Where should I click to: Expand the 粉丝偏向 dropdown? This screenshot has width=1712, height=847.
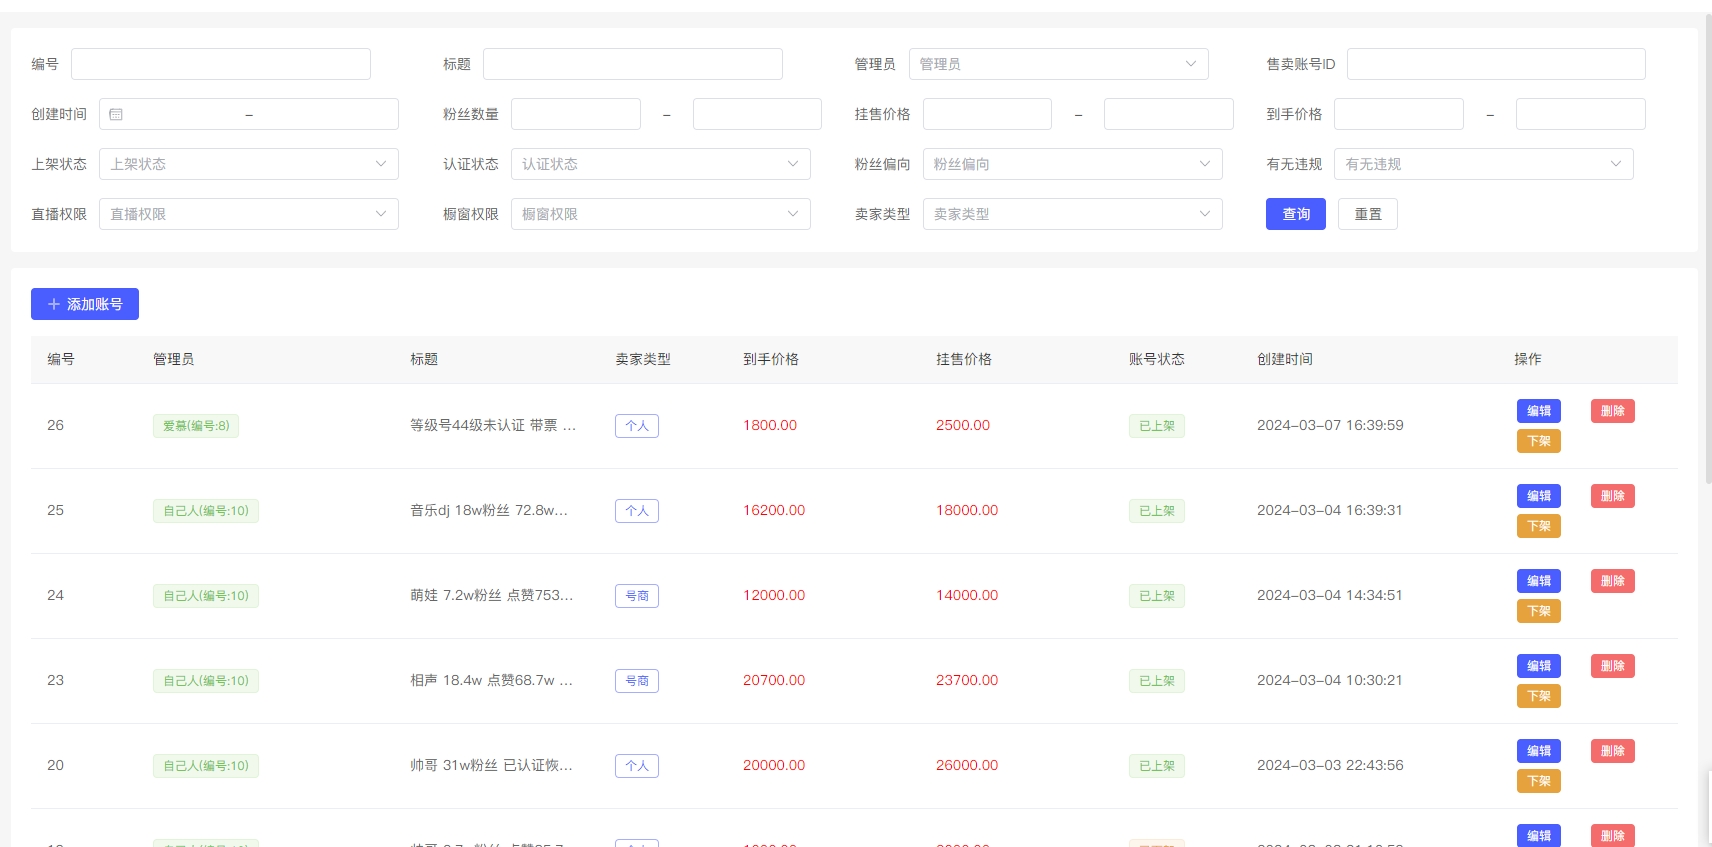pyautogui.click(x=1072, y=164)
